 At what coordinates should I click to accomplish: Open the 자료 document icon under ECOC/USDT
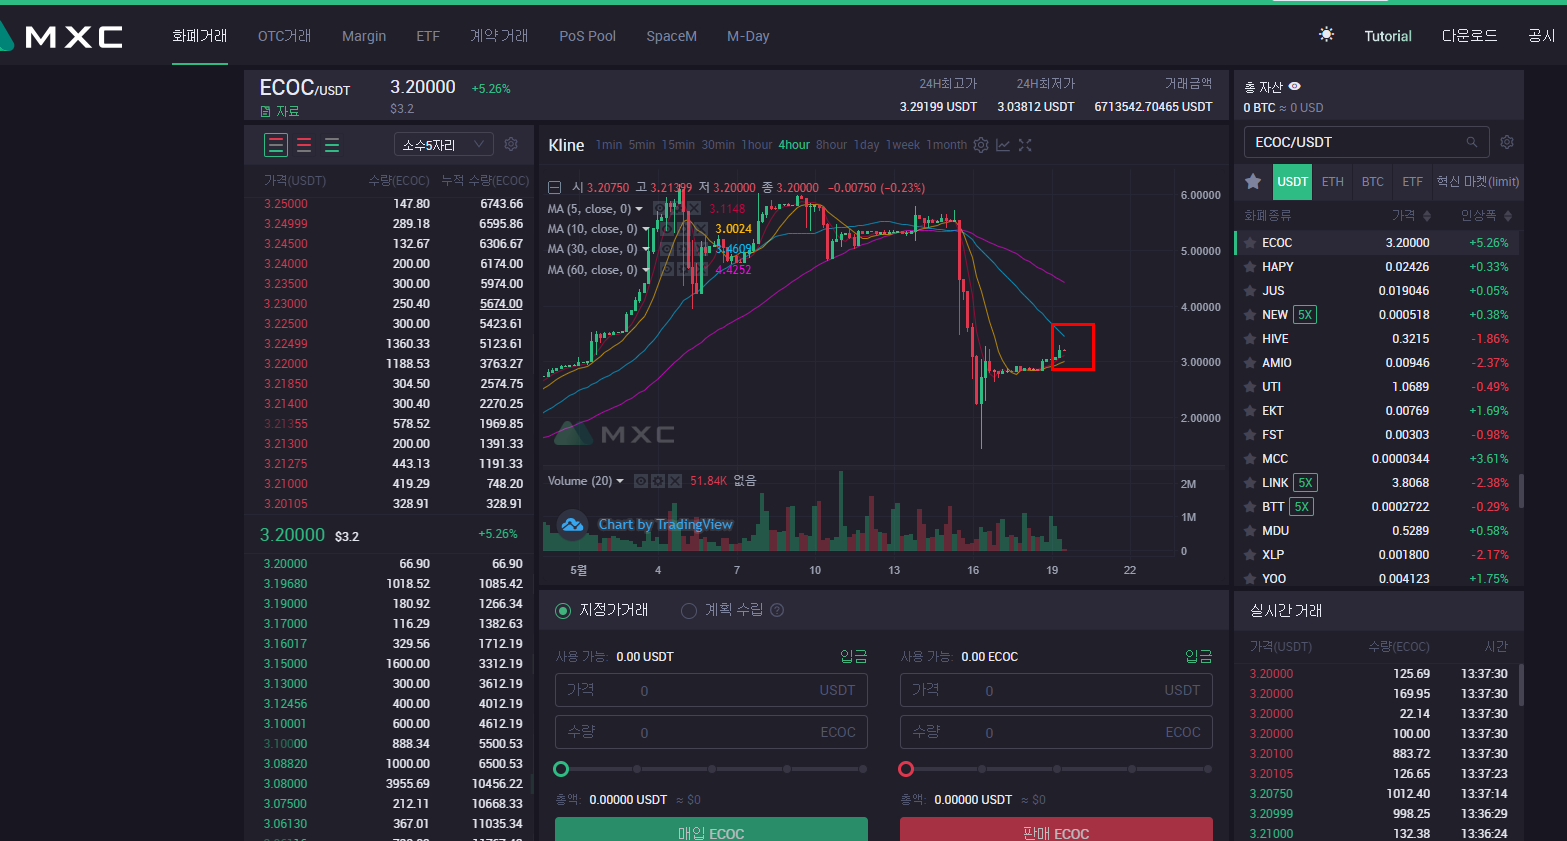tap(266, 111)
